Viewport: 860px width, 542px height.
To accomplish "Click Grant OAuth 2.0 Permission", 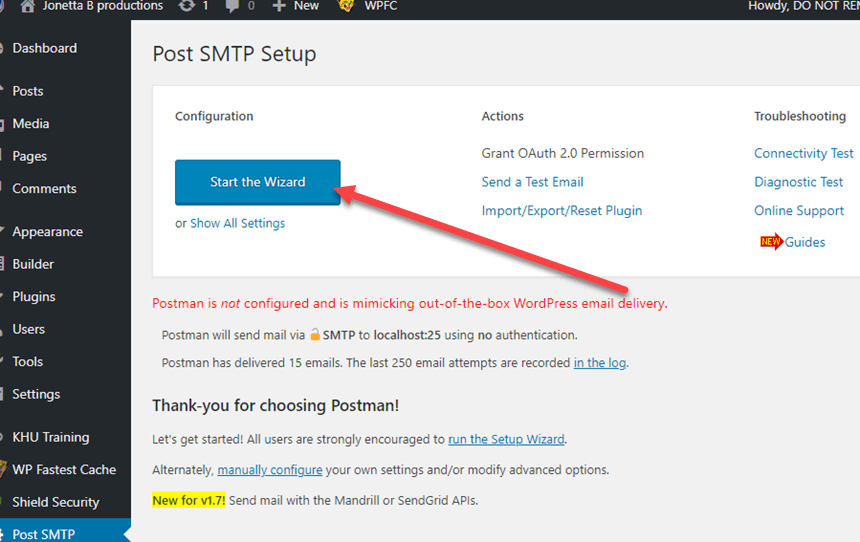I will (563, 153).
